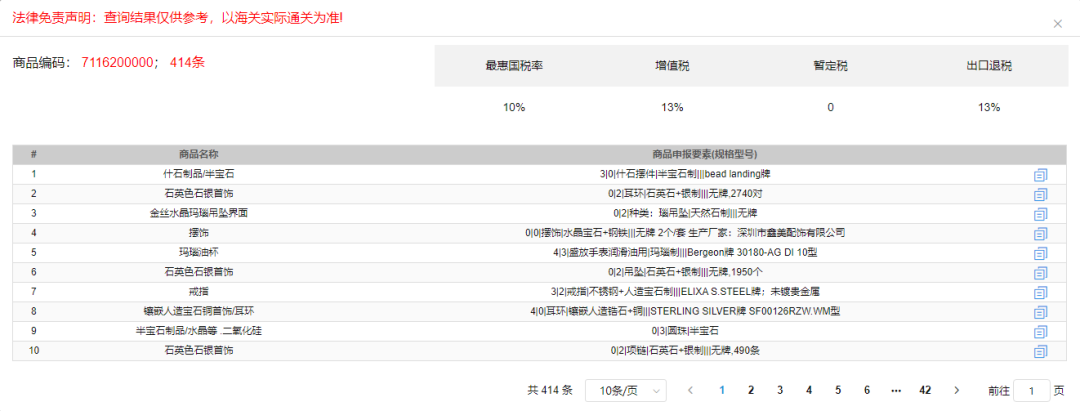
Task: Click the 无牌,490条 specification text
Action: 736,351
